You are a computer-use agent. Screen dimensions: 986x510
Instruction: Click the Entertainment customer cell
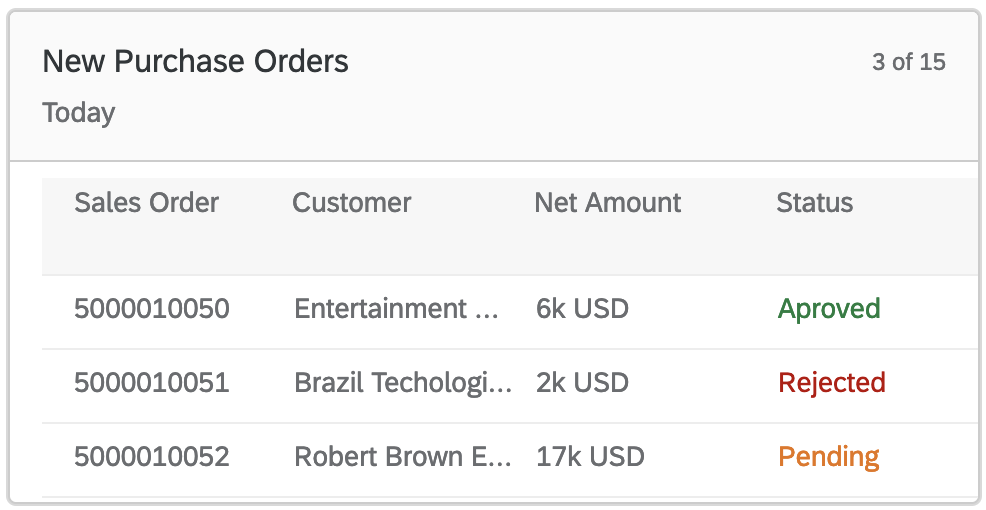(396, 309)
